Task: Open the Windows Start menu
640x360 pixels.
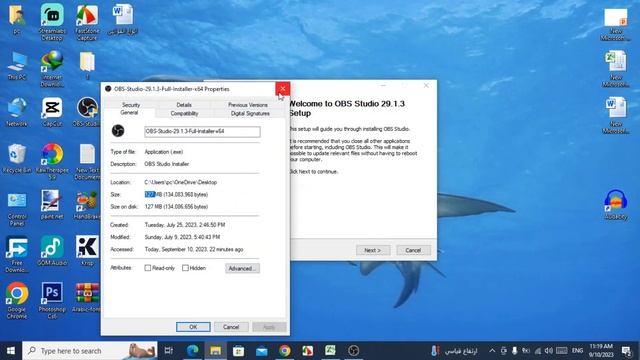Action: point(11,350)
